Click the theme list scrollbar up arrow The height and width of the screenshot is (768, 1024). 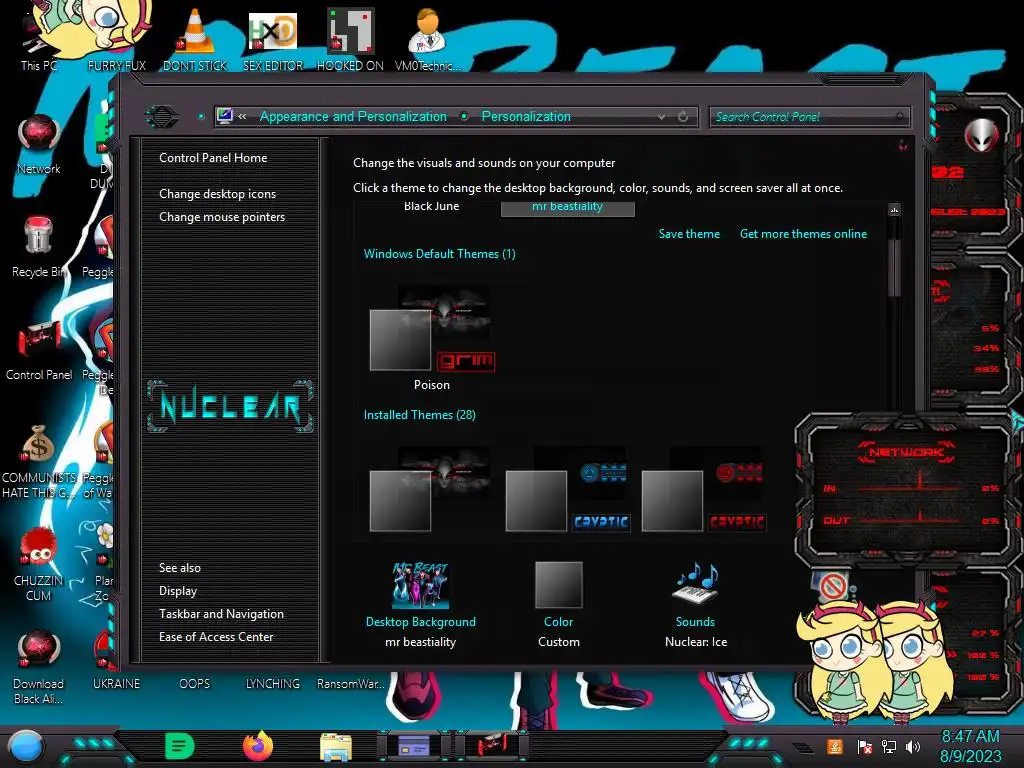[x=895, y=210]
